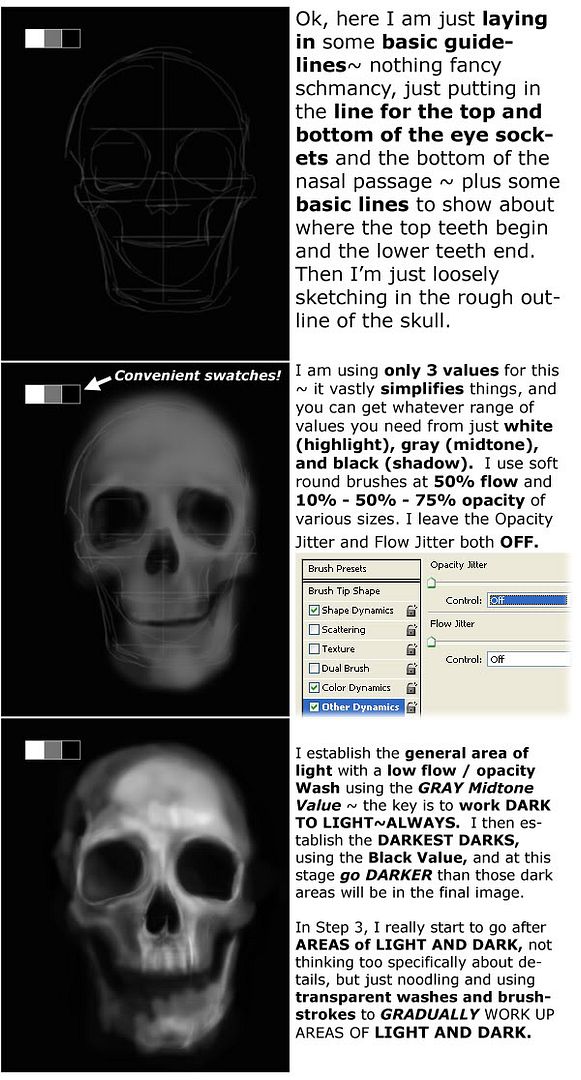Image resolution: width=581 pixels, height=1080 pixels.
Task: Click the white arrow pointing to swatches
Action: point(97,382)
